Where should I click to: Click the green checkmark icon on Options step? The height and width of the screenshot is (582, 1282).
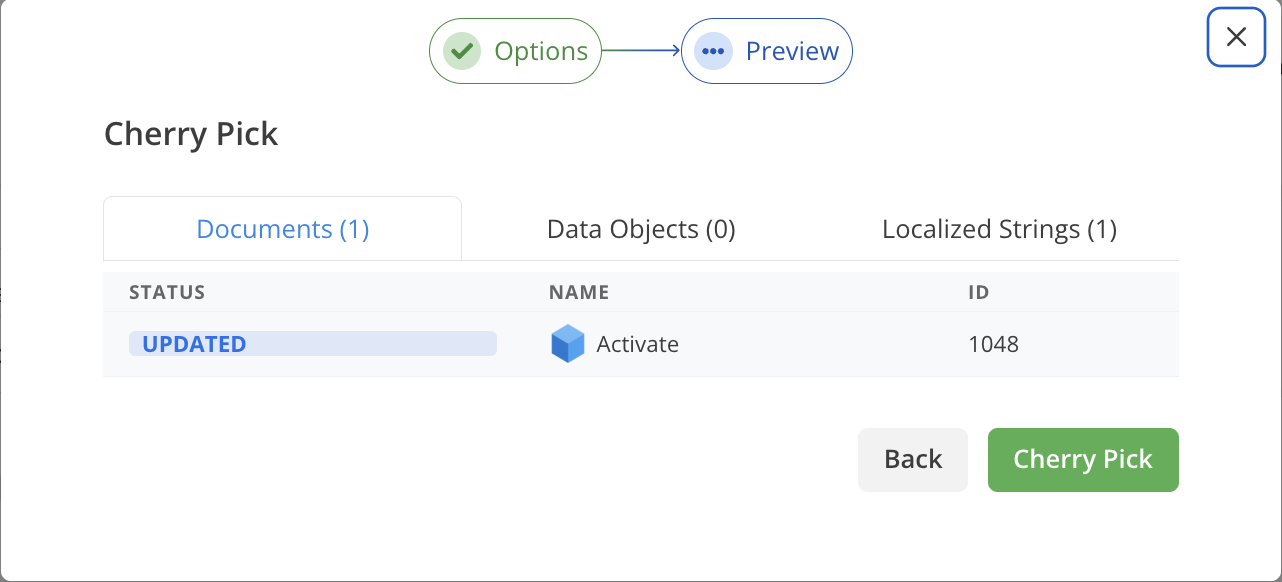pos(461,51)
